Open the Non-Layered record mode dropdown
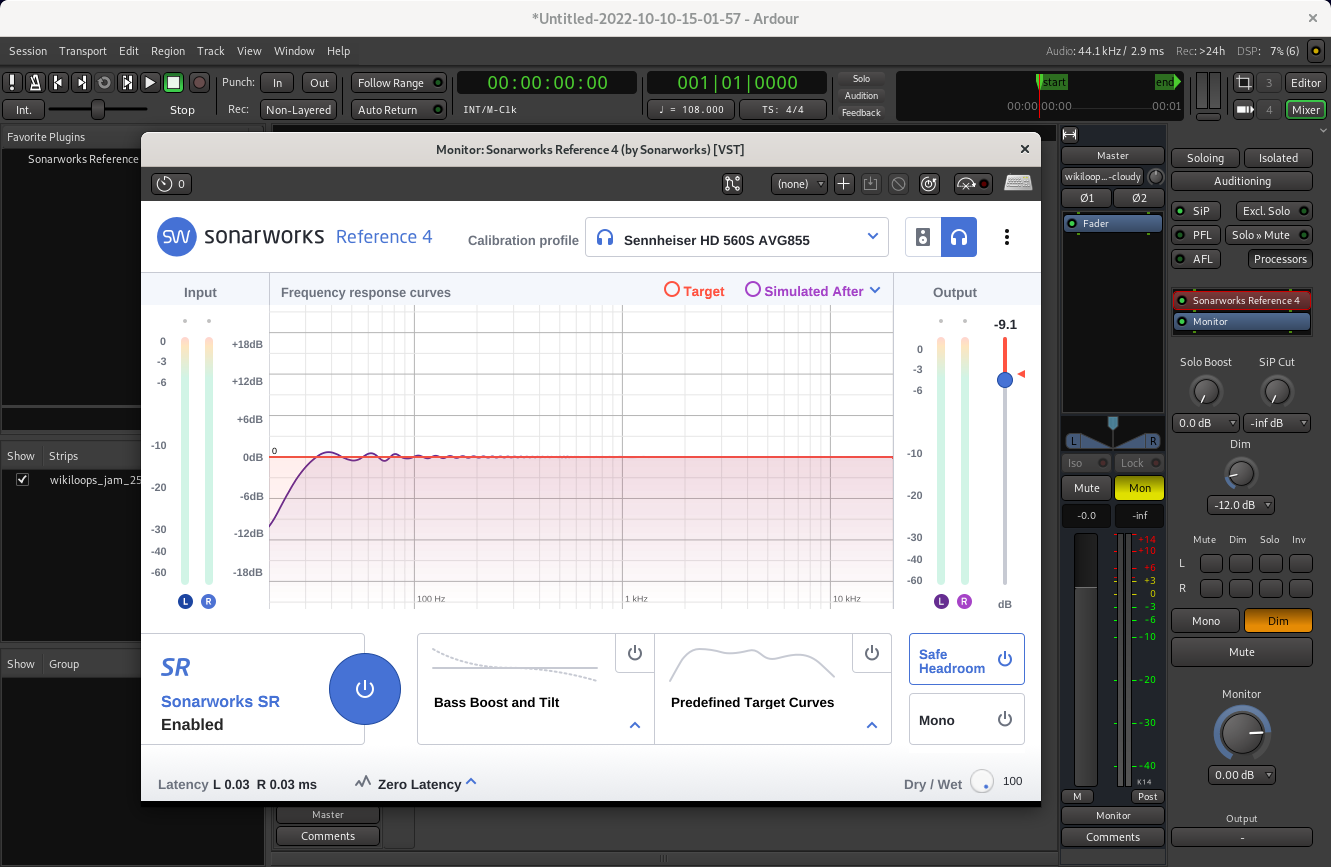Viewport: 1331px width, 867px height. tap(298, 110)
